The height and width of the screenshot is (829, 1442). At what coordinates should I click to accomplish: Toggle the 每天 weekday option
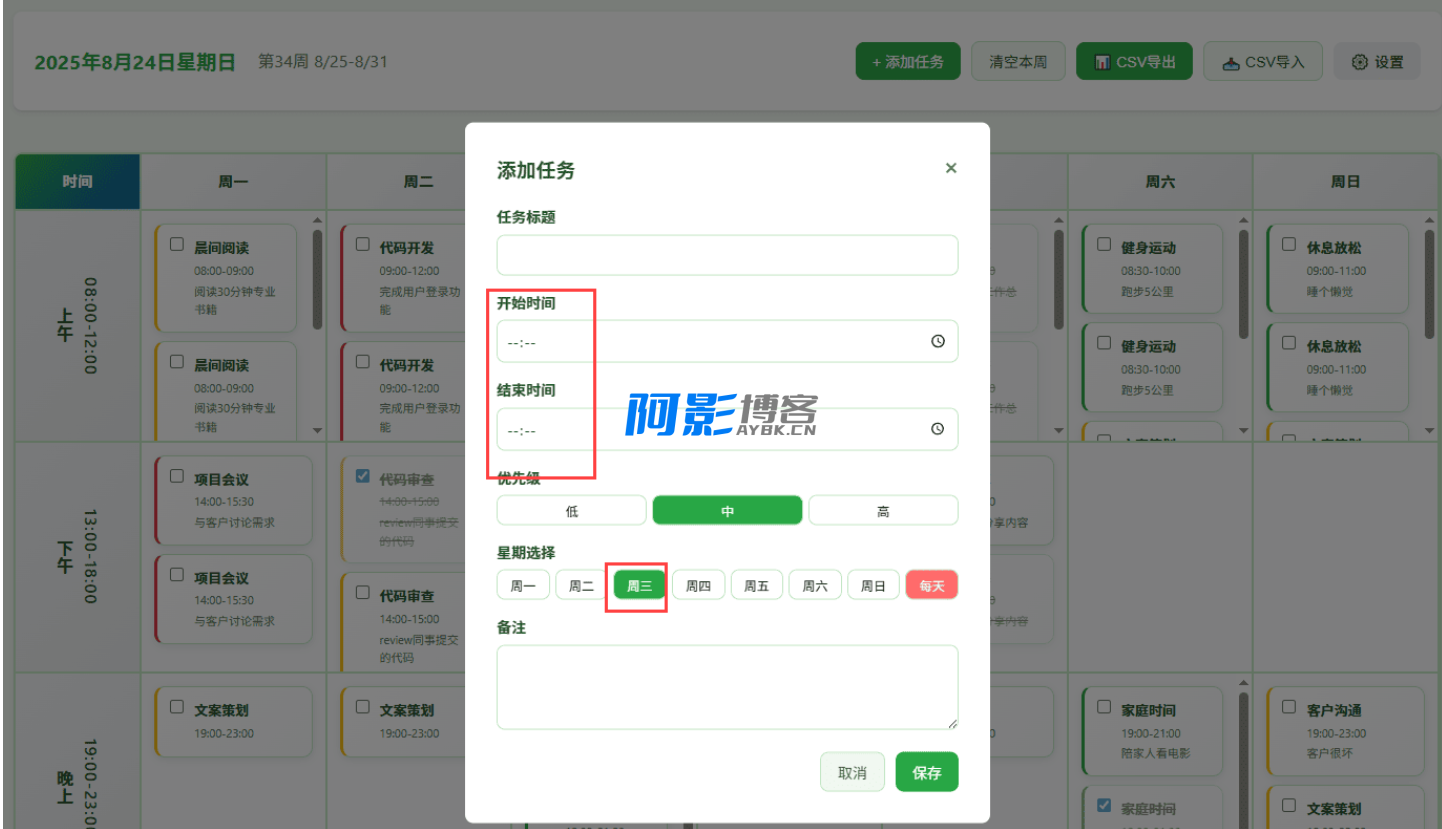[931, 586]
